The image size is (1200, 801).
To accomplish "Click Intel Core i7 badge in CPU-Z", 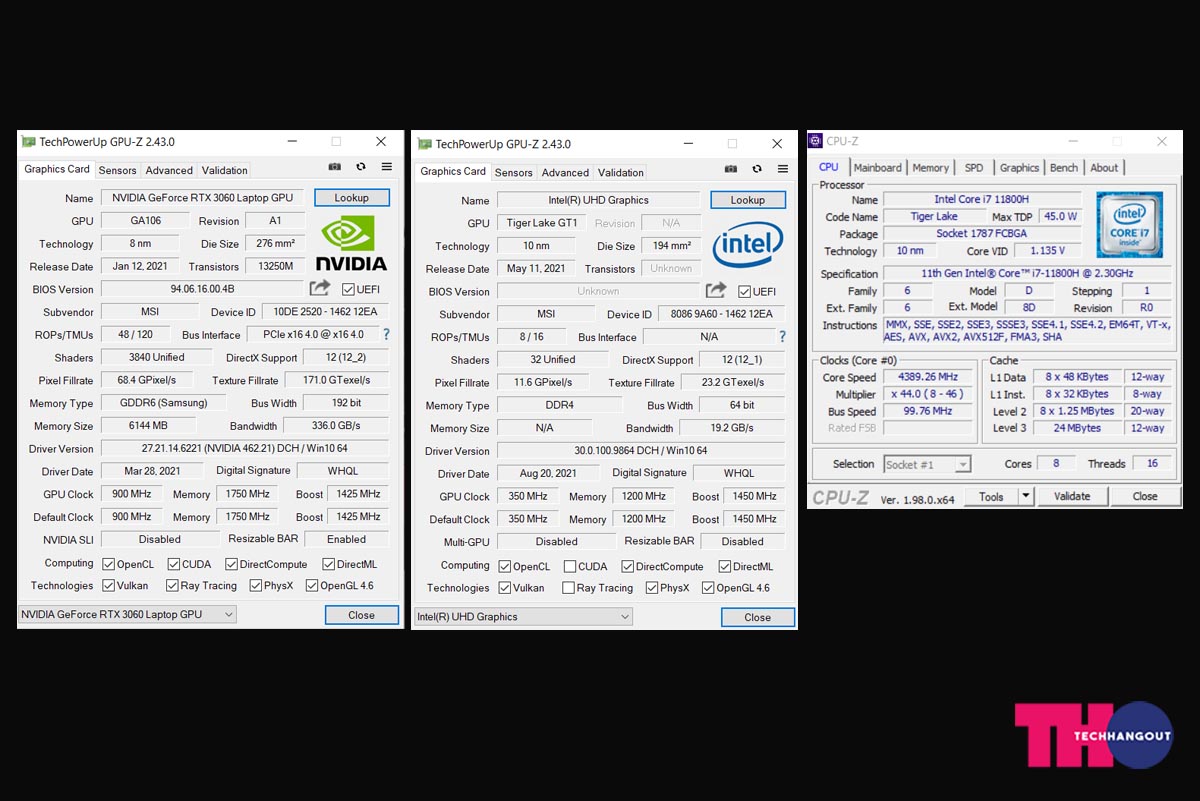I will pos(1130,225).
